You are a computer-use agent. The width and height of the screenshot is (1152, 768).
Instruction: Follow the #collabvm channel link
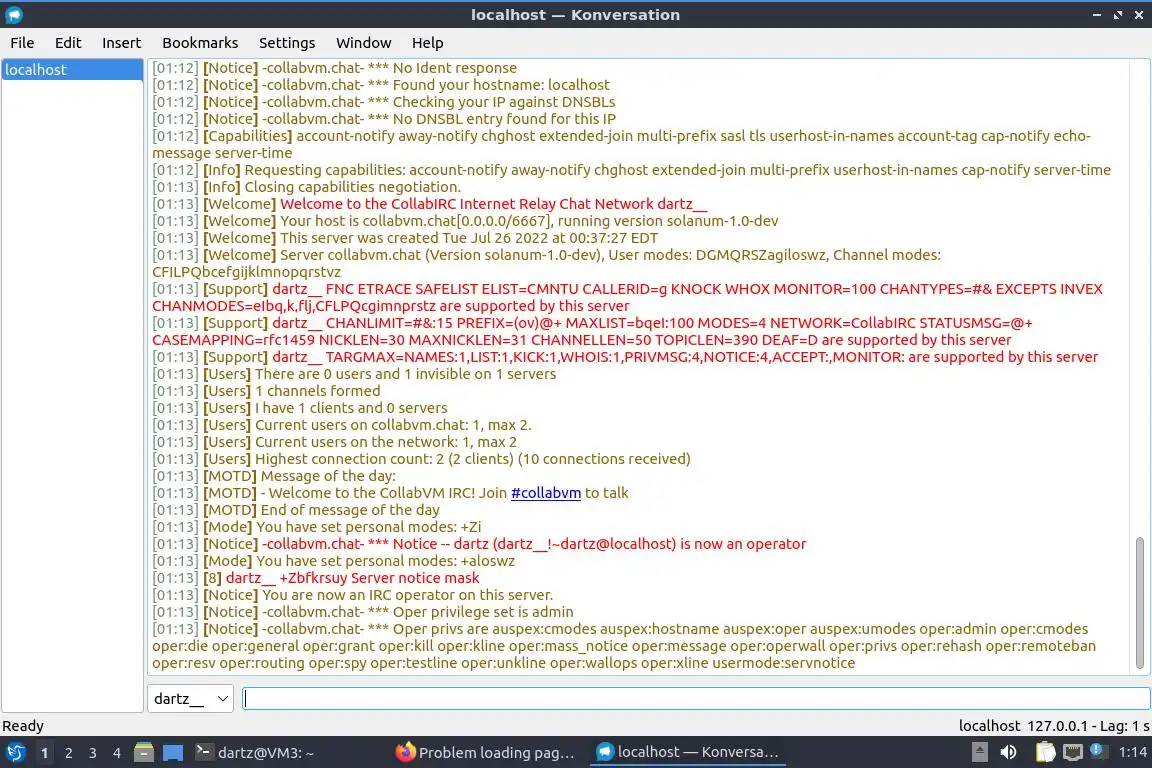[x=546, y=493]
